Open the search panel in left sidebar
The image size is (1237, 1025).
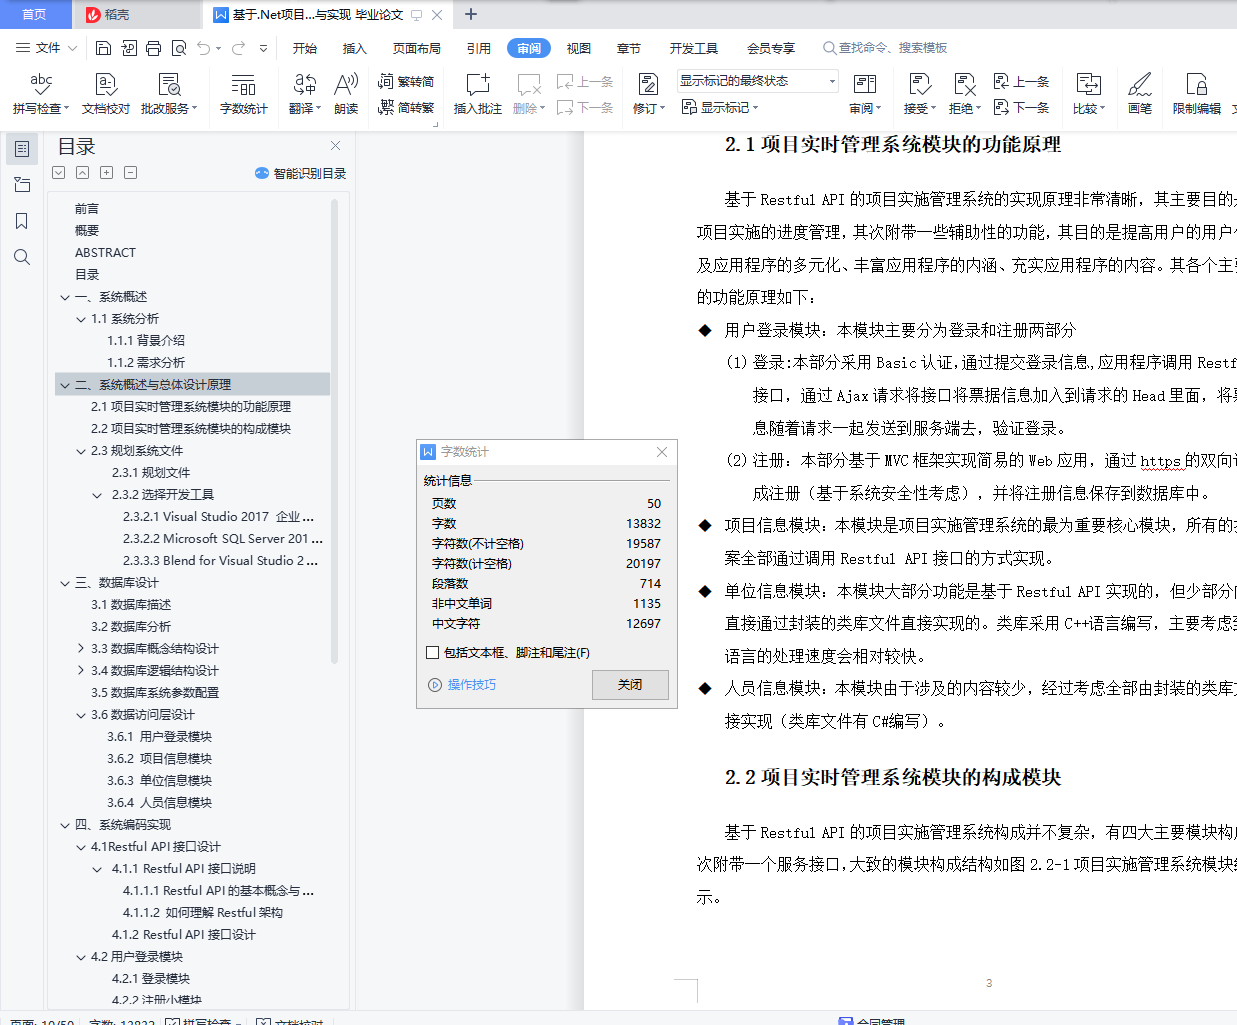(22, 257)
